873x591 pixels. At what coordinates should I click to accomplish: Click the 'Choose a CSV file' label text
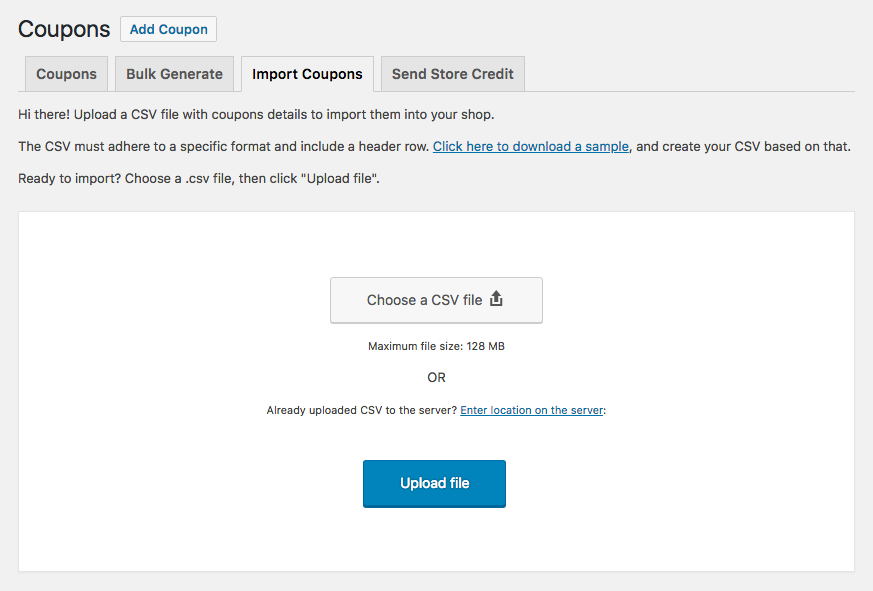424,300
